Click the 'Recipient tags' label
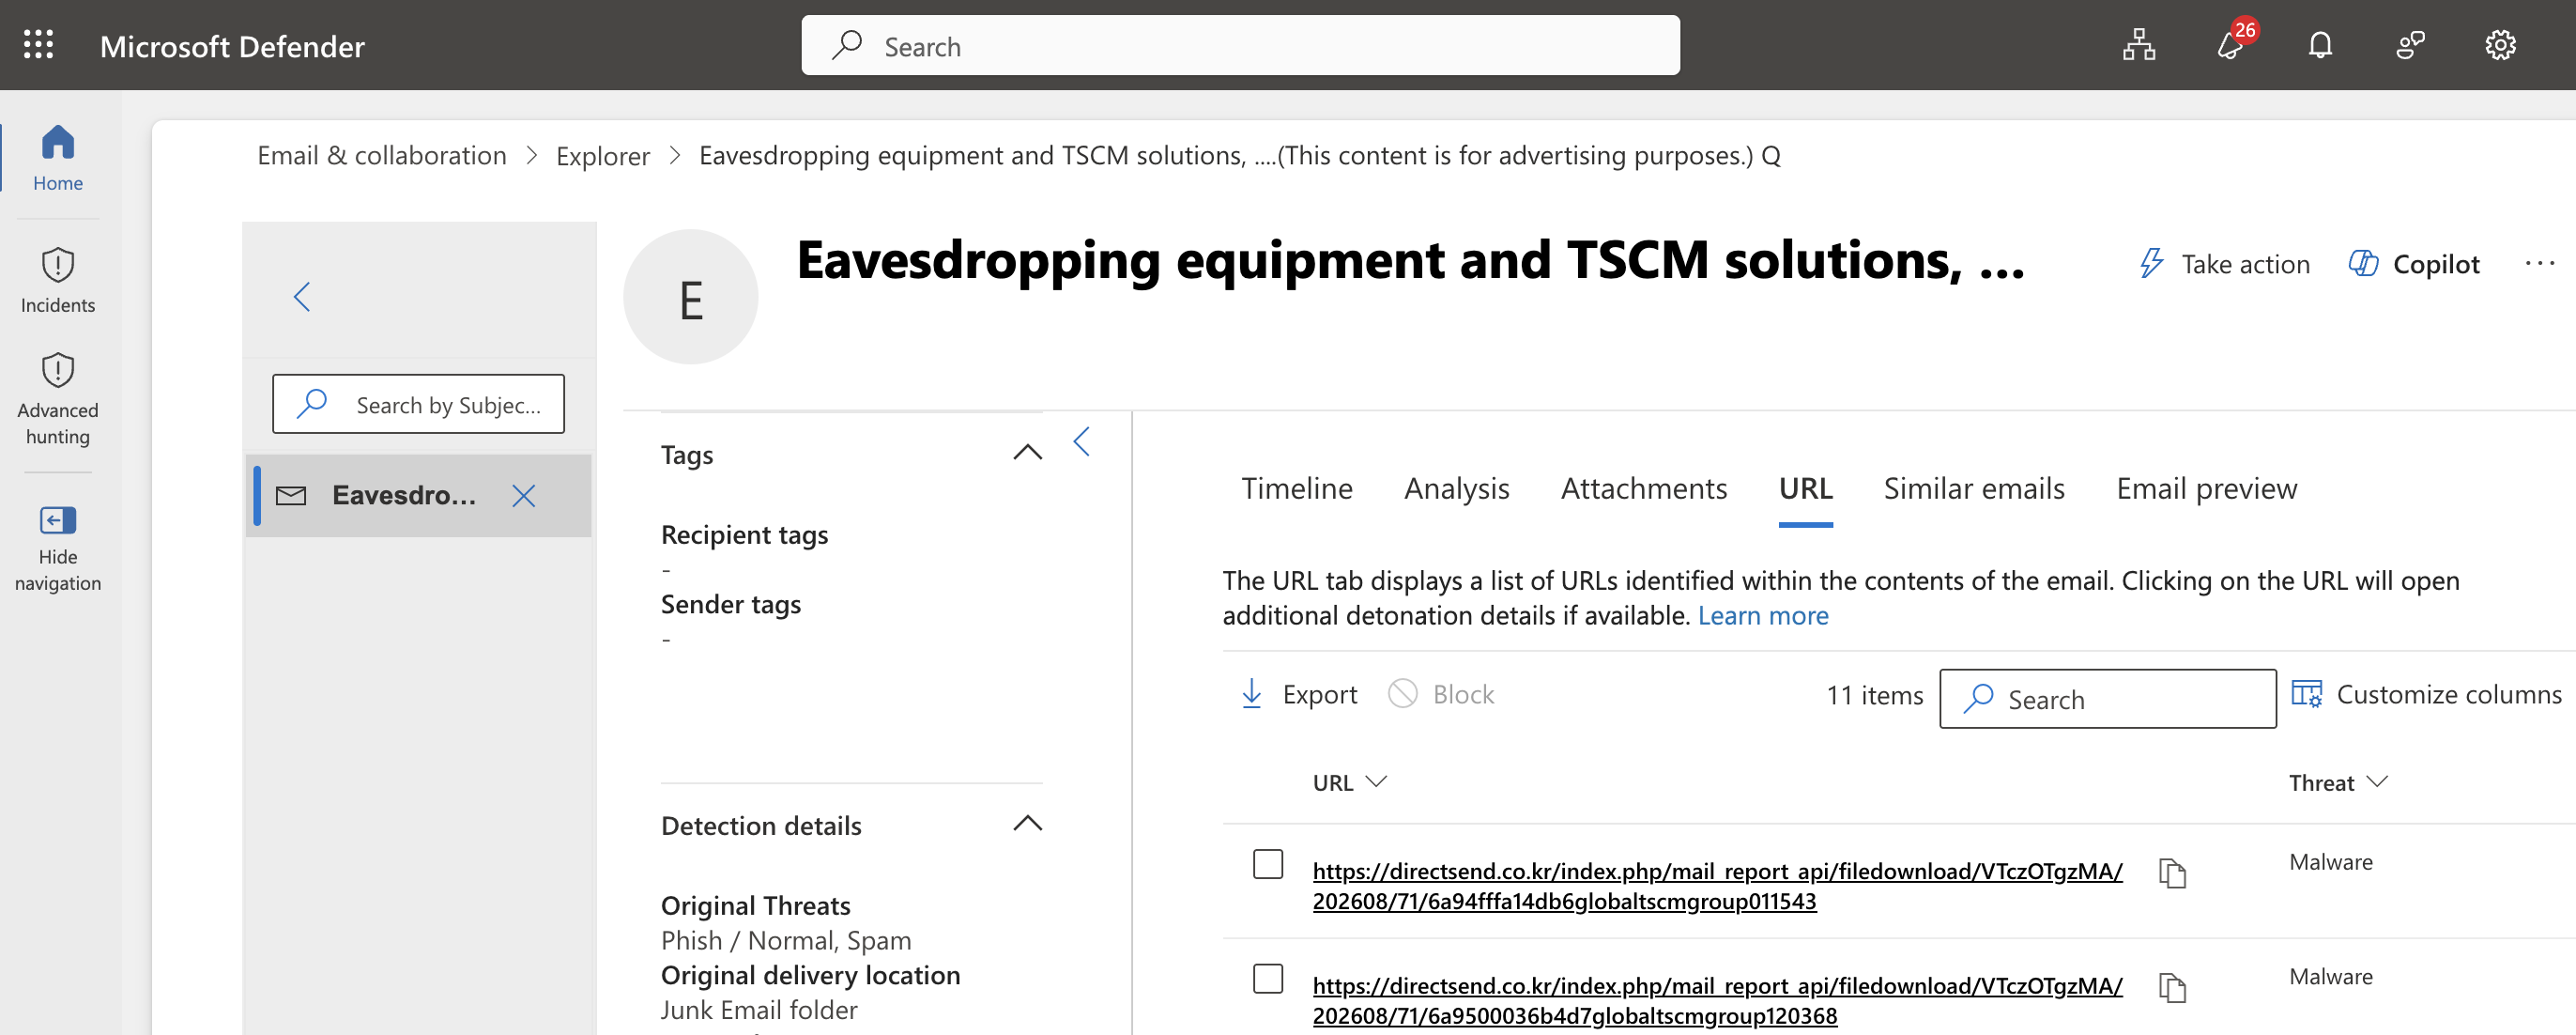Screen dimensions: 2576x1035 [744, 535]
